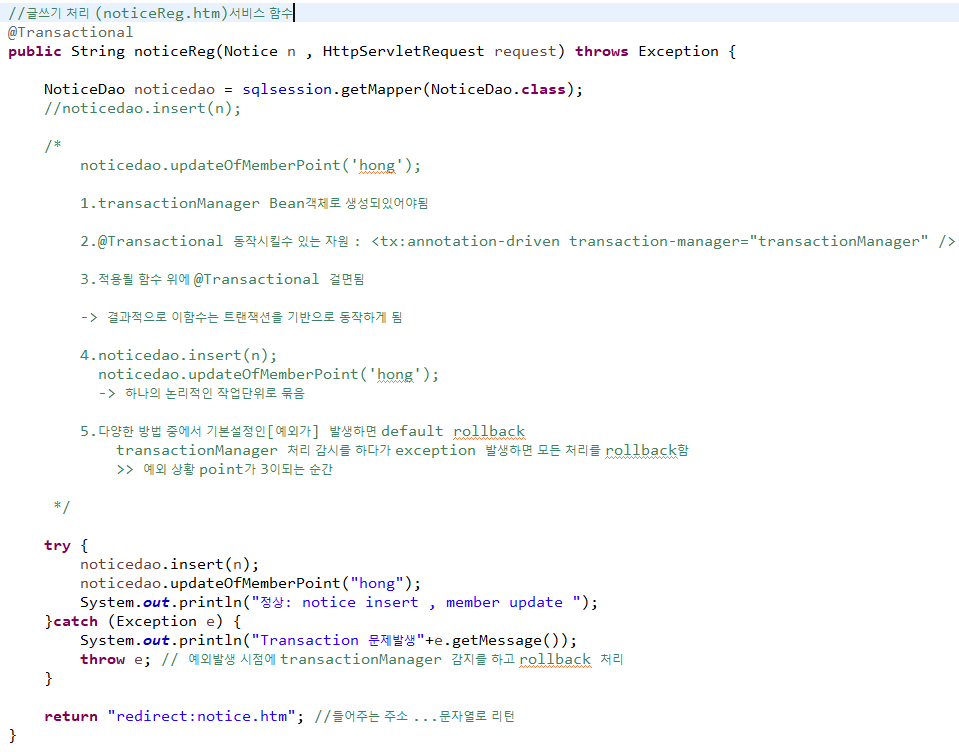Click e.getMessage() in the catch block
959x752 pixels.
(500, 640)
